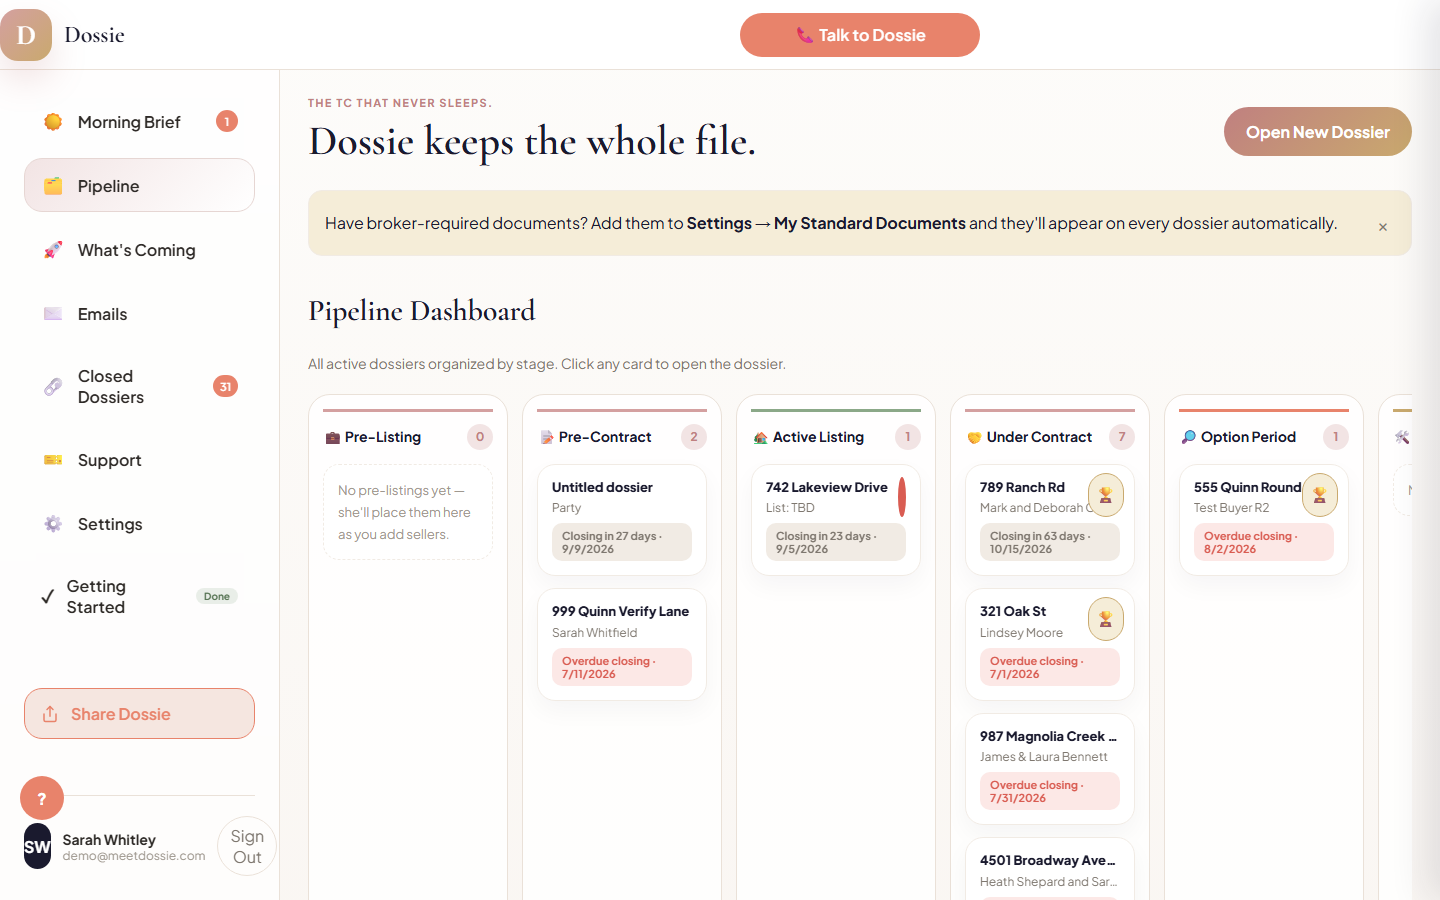Click the Pre-Contract document icon
The image size is (1440, 900).
(547, 438)
